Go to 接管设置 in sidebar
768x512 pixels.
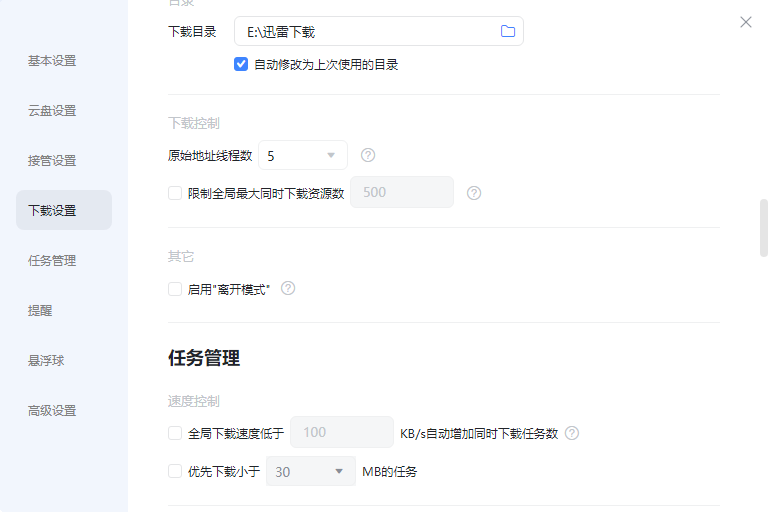[x=52, y=161]
